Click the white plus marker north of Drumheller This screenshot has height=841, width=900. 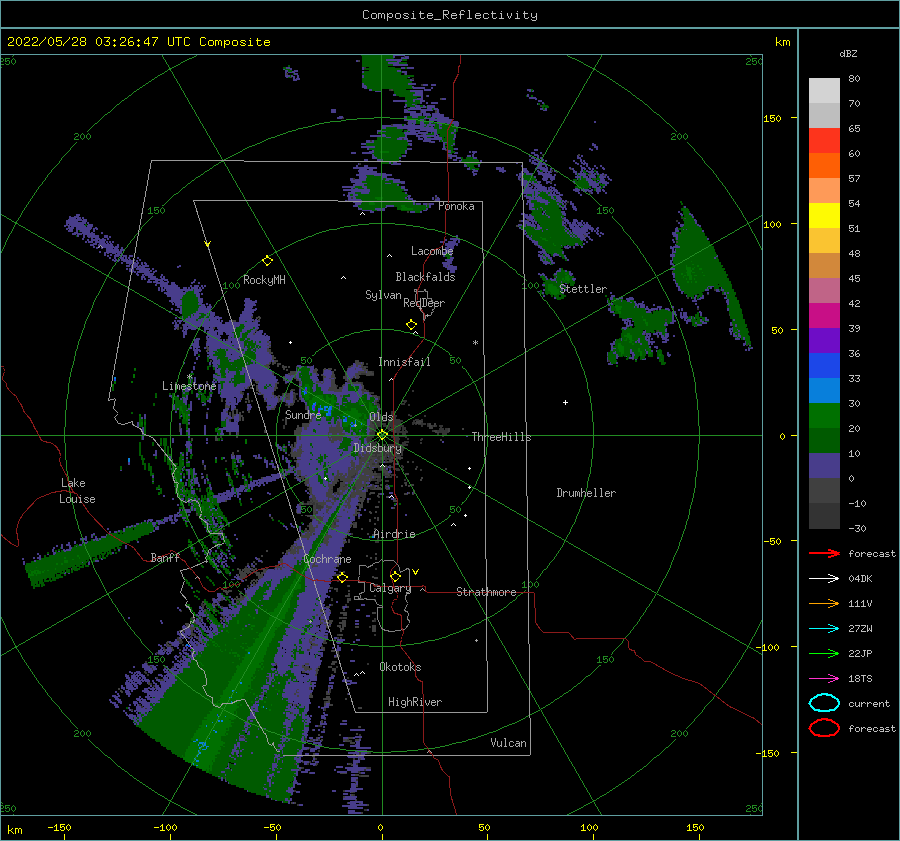tap(565, 402)
